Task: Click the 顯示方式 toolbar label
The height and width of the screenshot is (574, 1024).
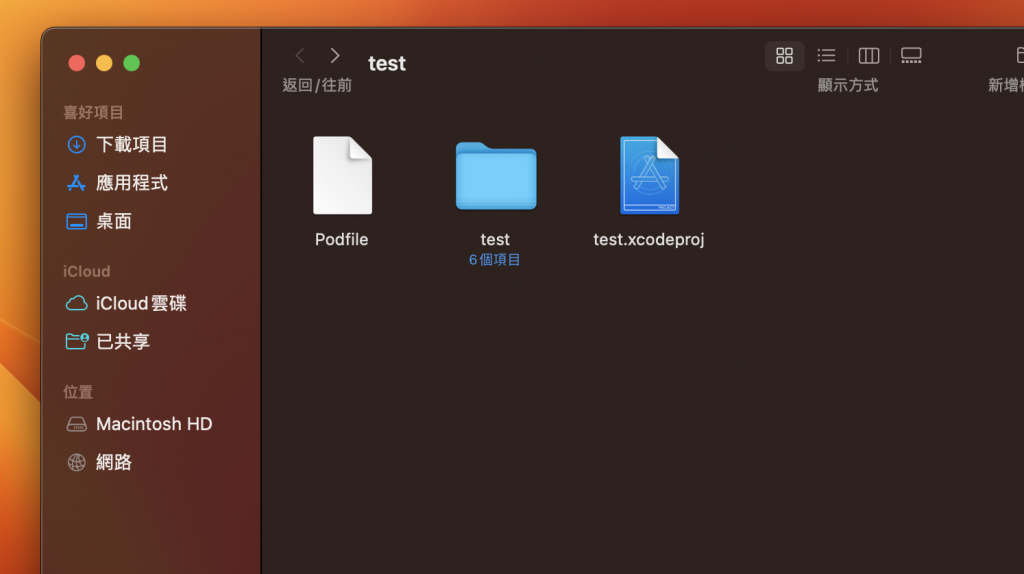Action: pyautogui.click(x=848, y=85)
